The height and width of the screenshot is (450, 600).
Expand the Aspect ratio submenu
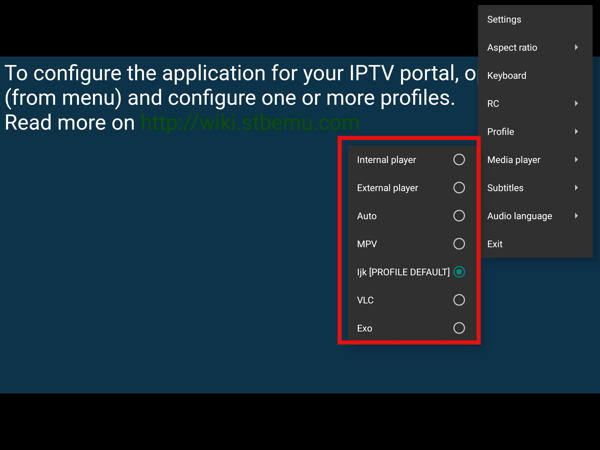click(512, 48)
